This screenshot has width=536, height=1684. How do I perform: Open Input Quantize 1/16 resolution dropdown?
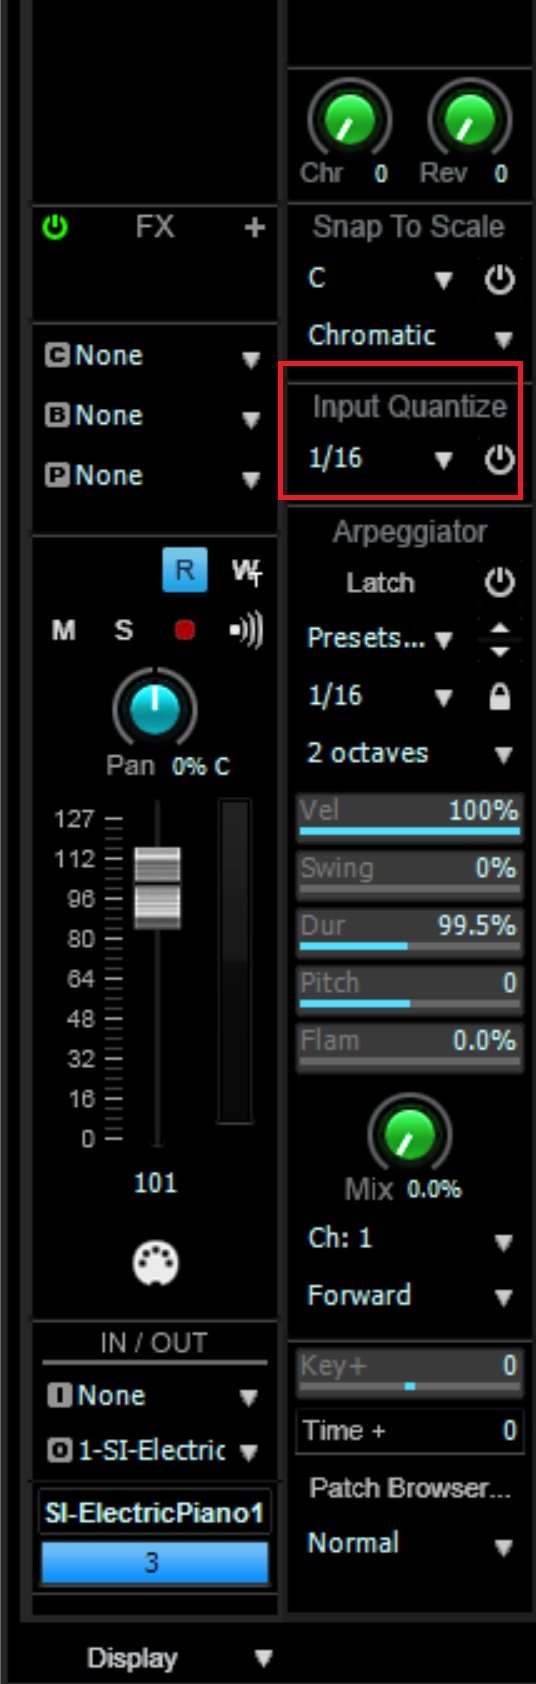pos(381,460)
